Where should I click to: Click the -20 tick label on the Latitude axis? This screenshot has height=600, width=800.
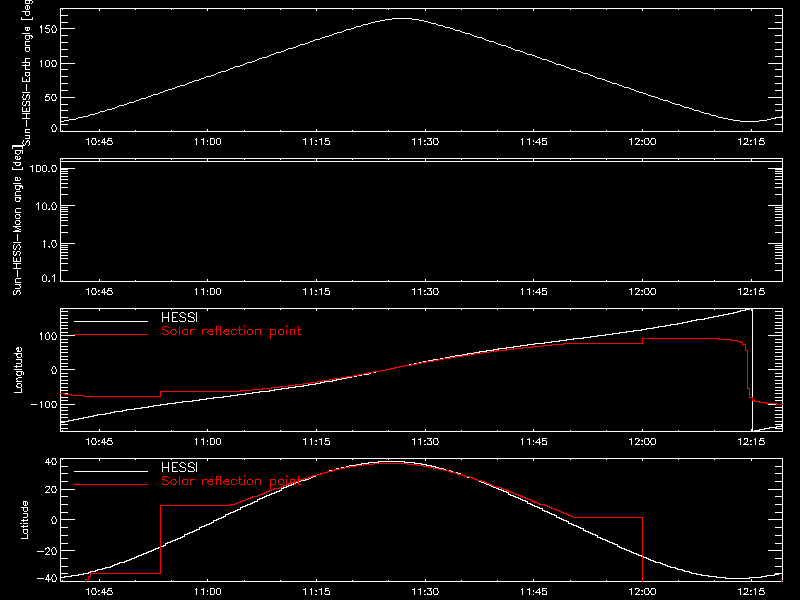click(x=48, y=551)
